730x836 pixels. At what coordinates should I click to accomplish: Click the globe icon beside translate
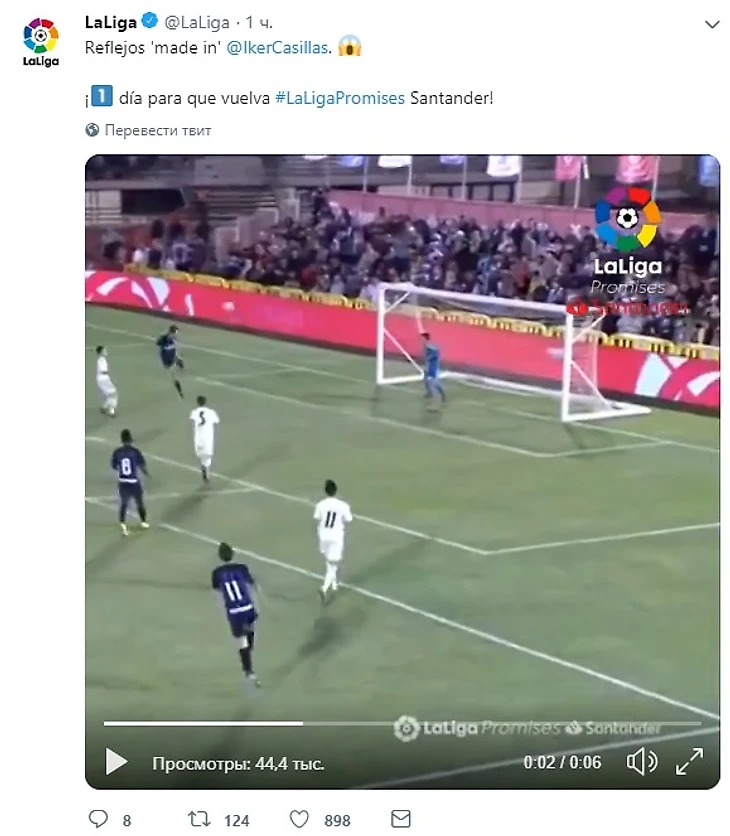pyautogui.click(x=92, y=130)
